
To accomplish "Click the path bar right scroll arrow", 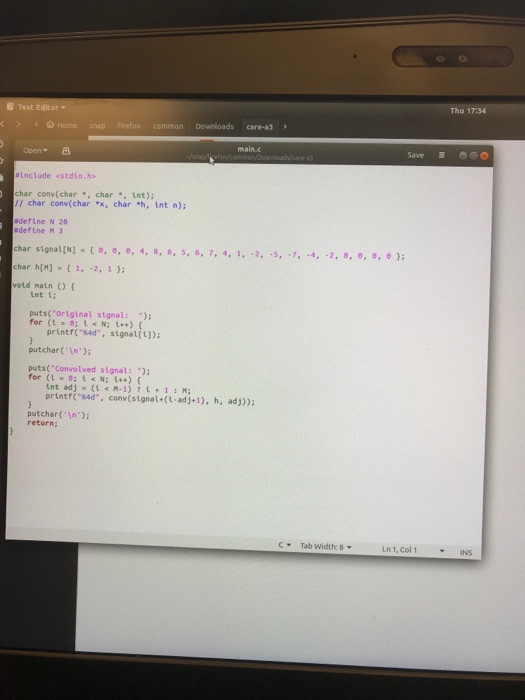I will pos(285,127).
